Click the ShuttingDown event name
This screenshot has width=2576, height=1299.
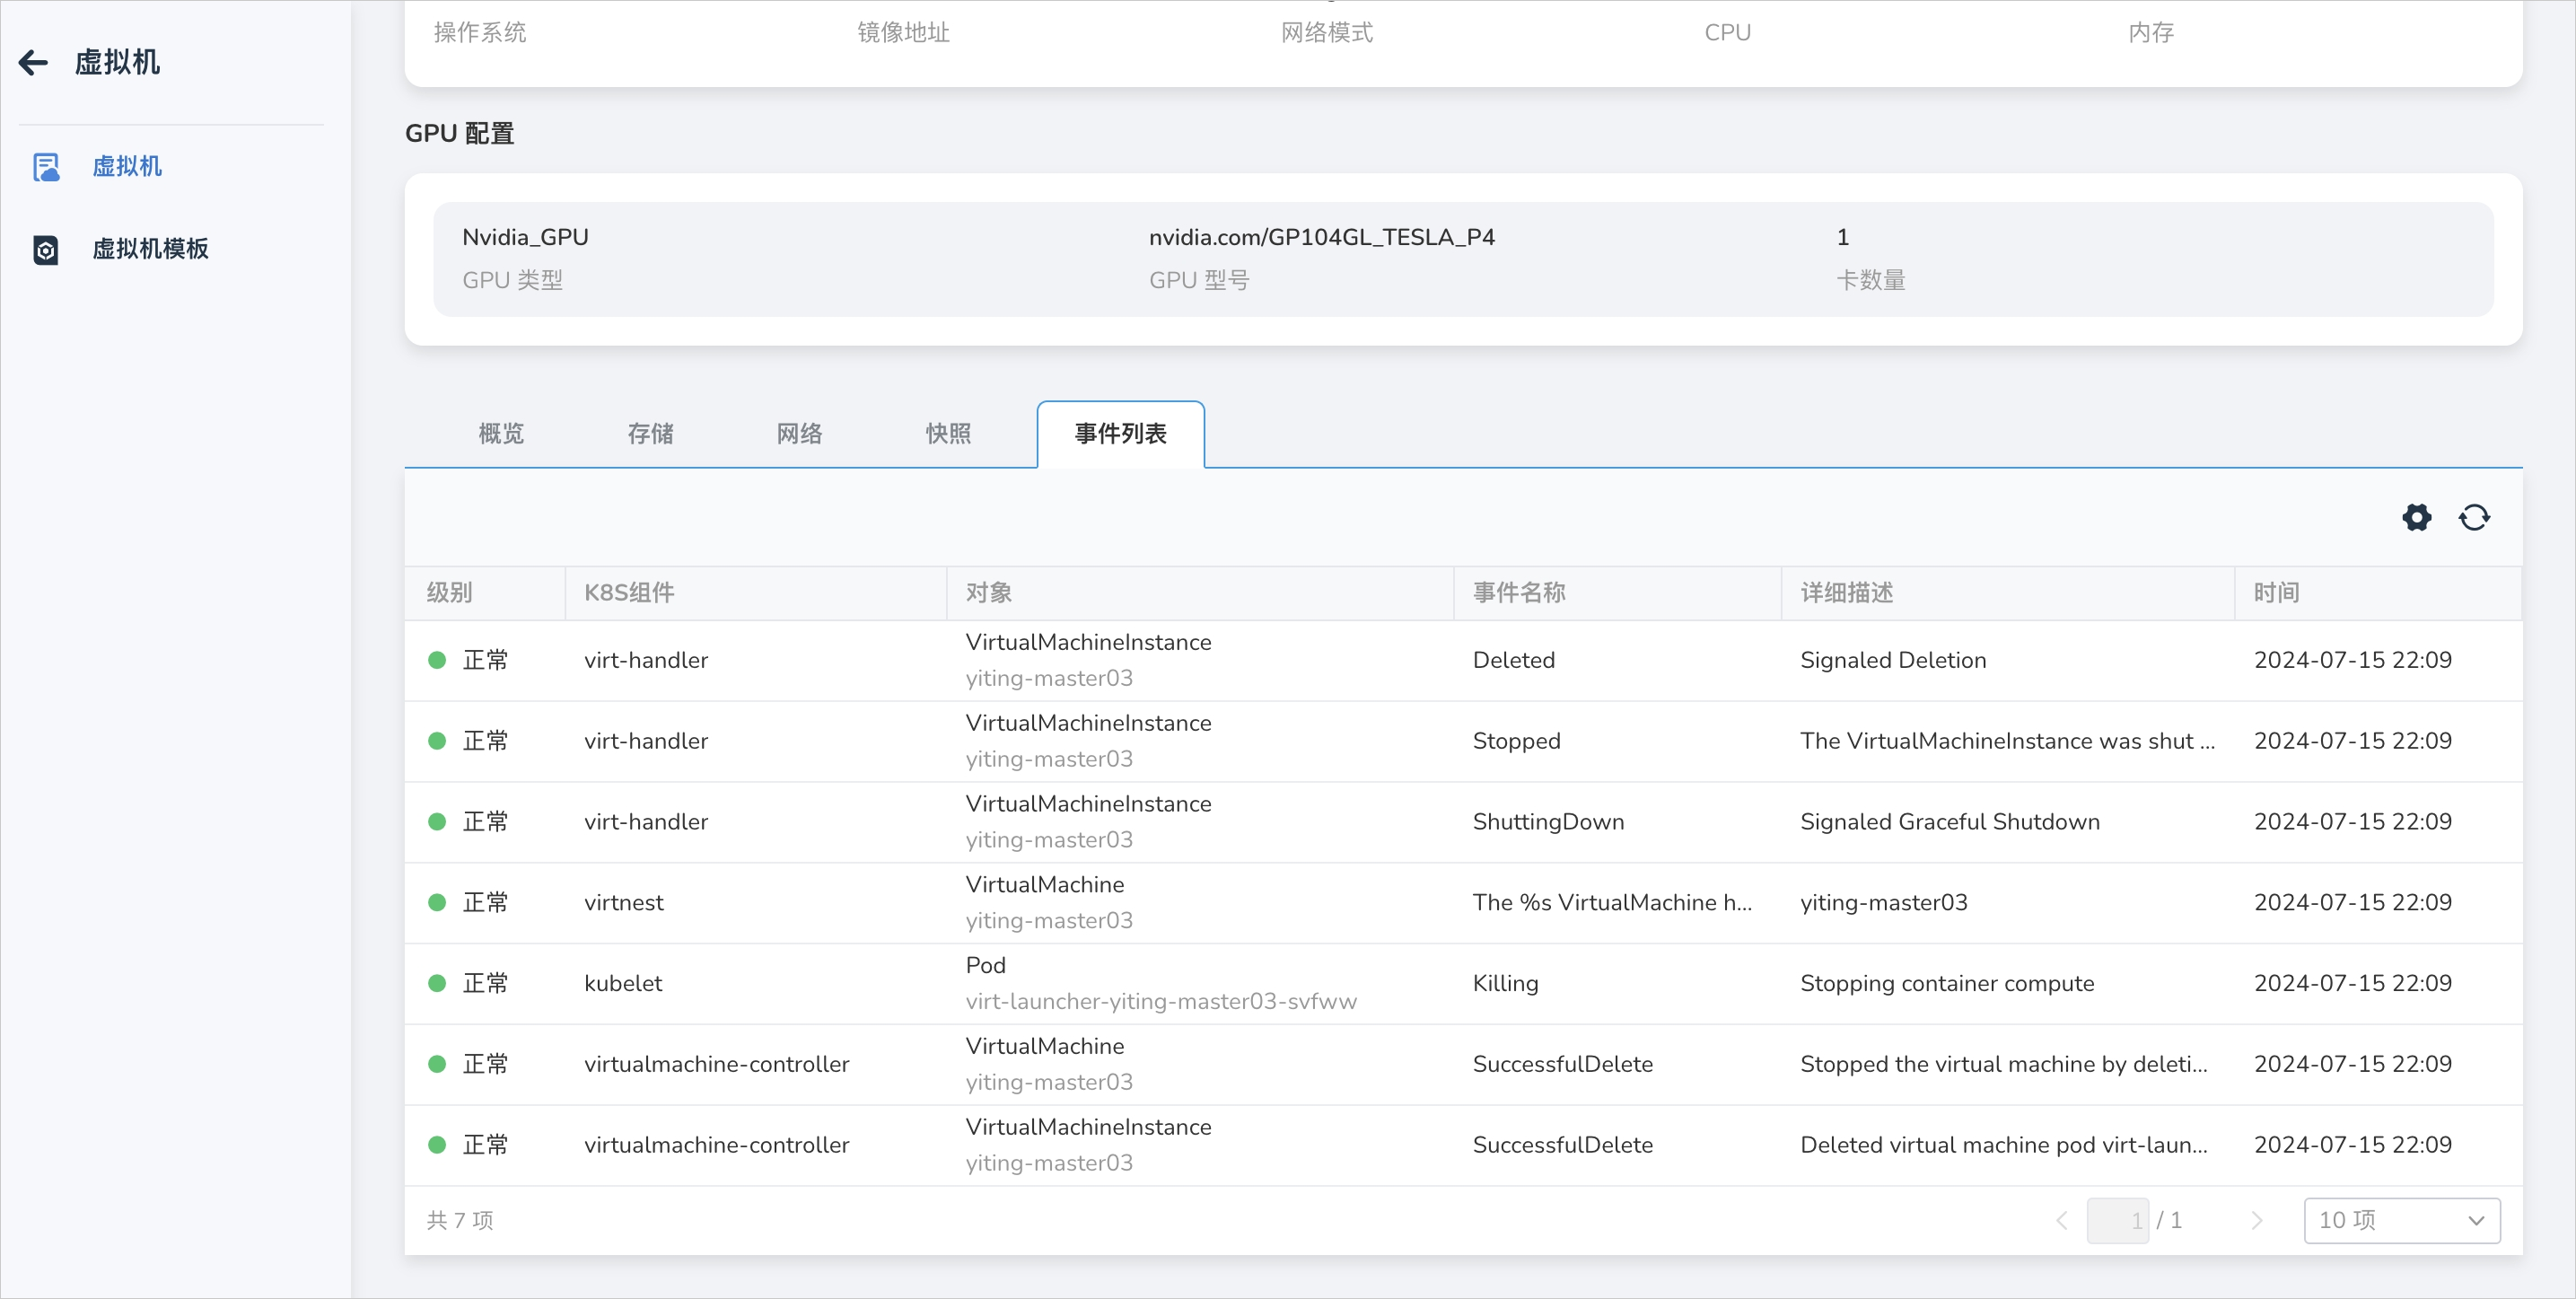click(x=1548, y=822)
